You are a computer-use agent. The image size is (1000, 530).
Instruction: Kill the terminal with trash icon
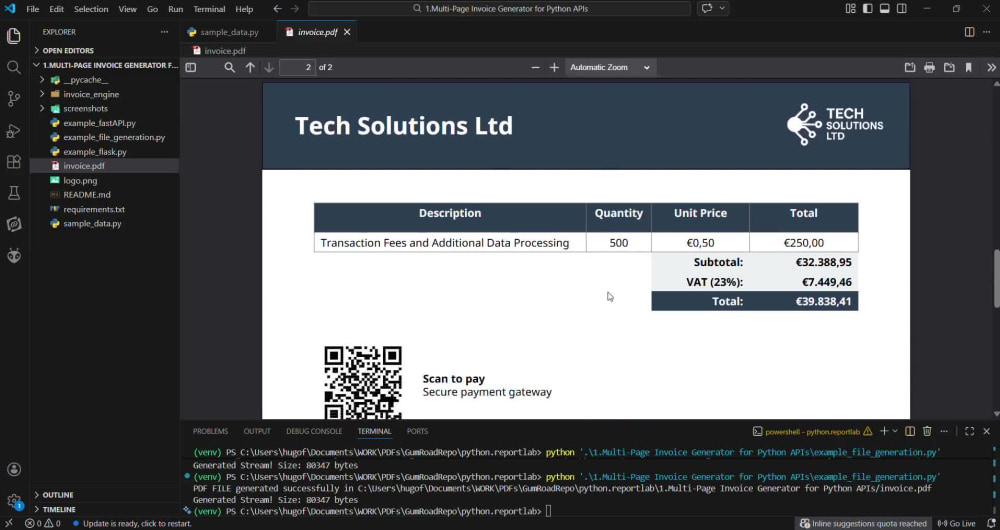[x=927, y=432]
